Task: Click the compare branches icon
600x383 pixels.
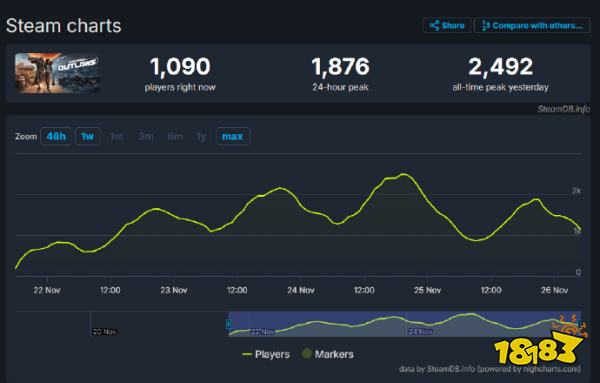Action: [486, 26]
